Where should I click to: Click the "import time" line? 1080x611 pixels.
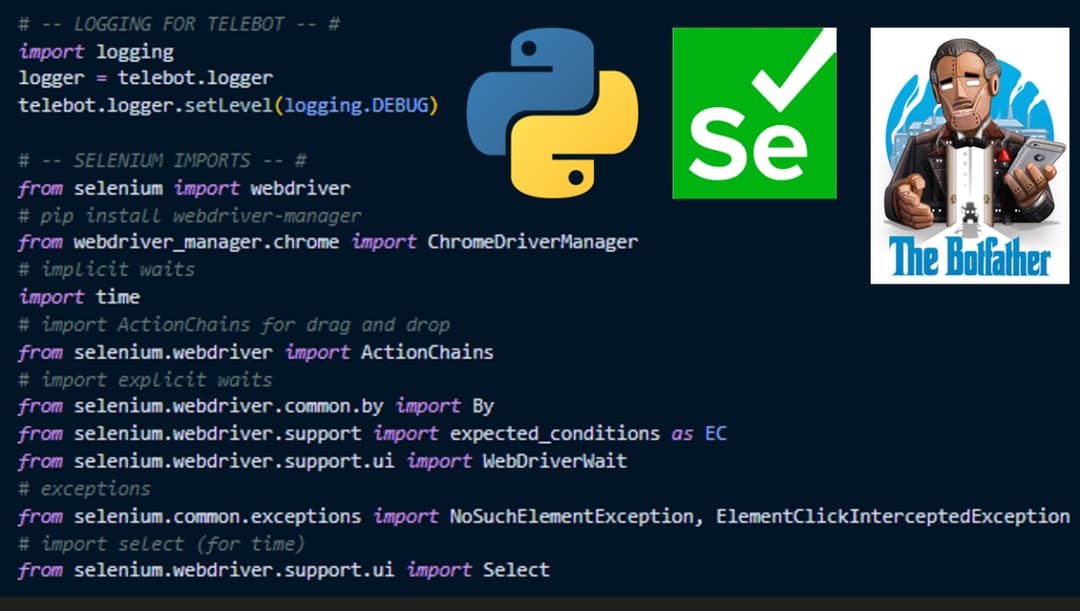click(x=79, y=297)
